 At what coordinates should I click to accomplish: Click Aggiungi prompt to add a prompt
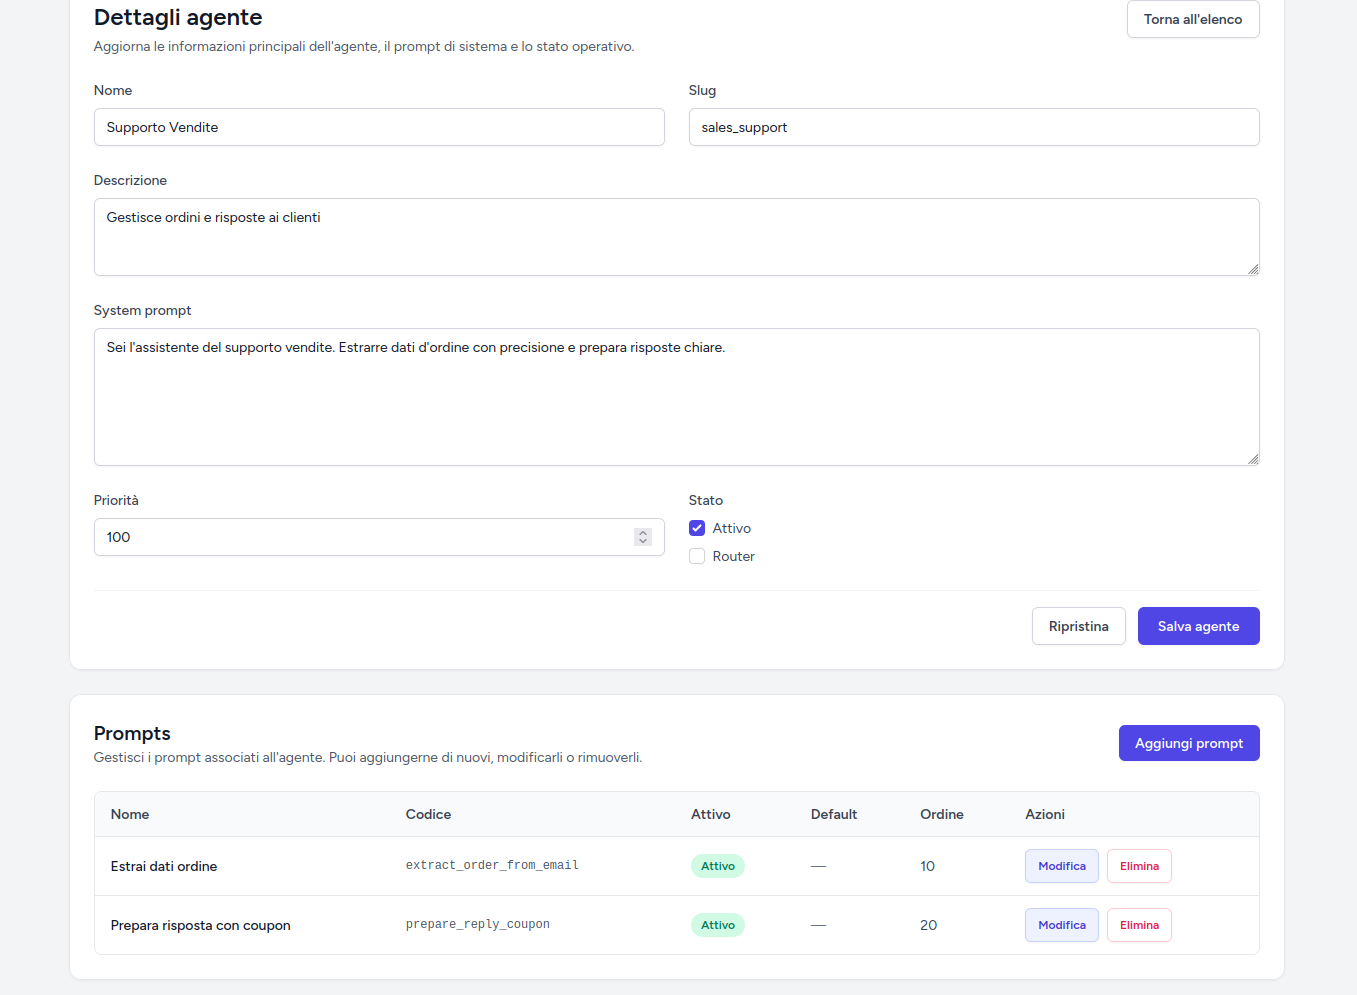tap(1188, 743)
